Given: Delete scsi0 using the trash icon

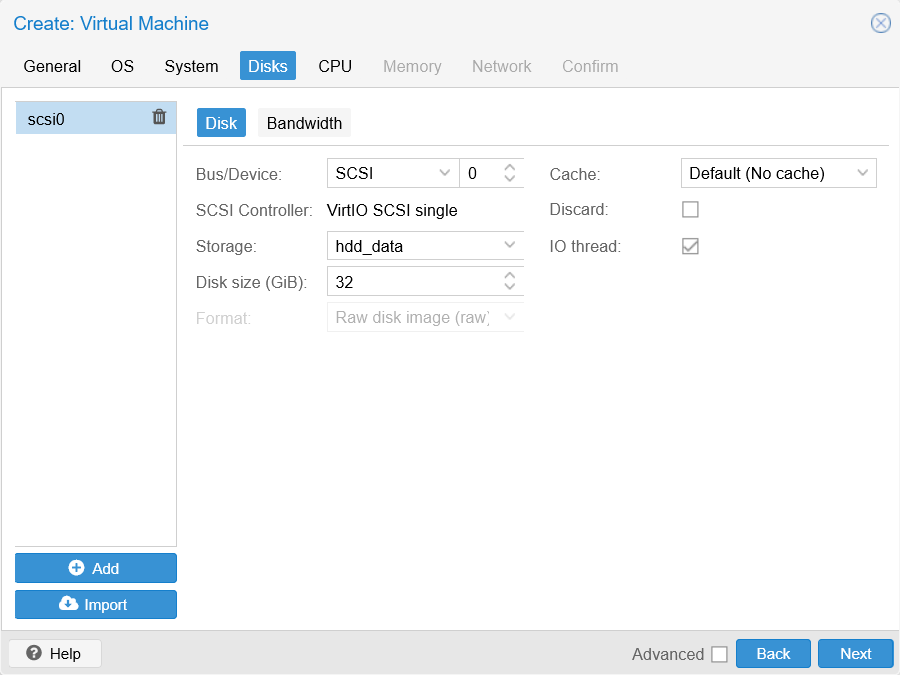Looking at the screenshot, I should coord(159,117).
